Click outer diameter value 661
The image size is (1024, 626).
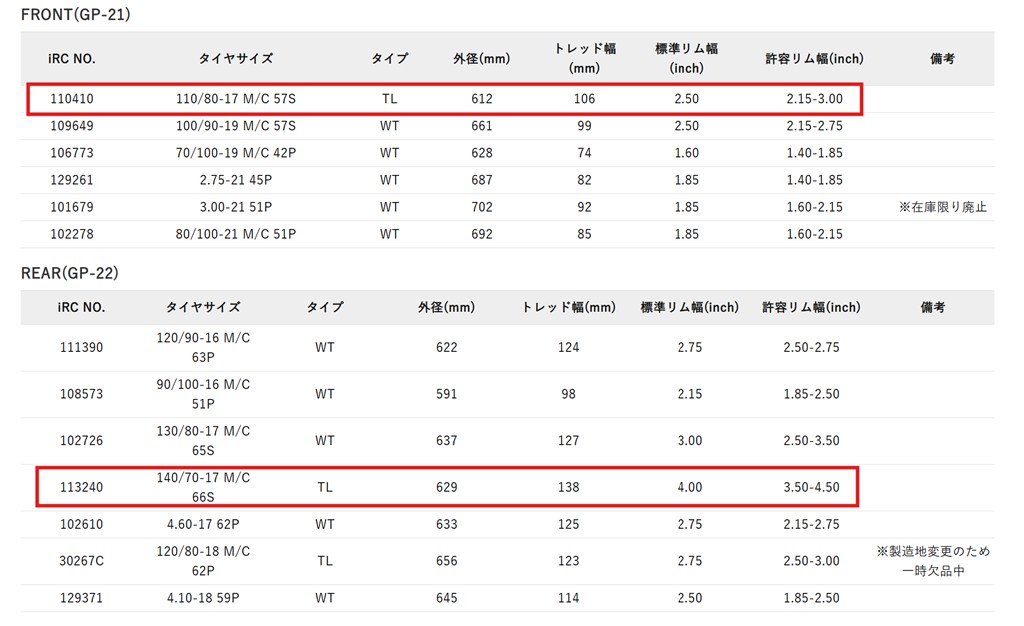(482, 125)
